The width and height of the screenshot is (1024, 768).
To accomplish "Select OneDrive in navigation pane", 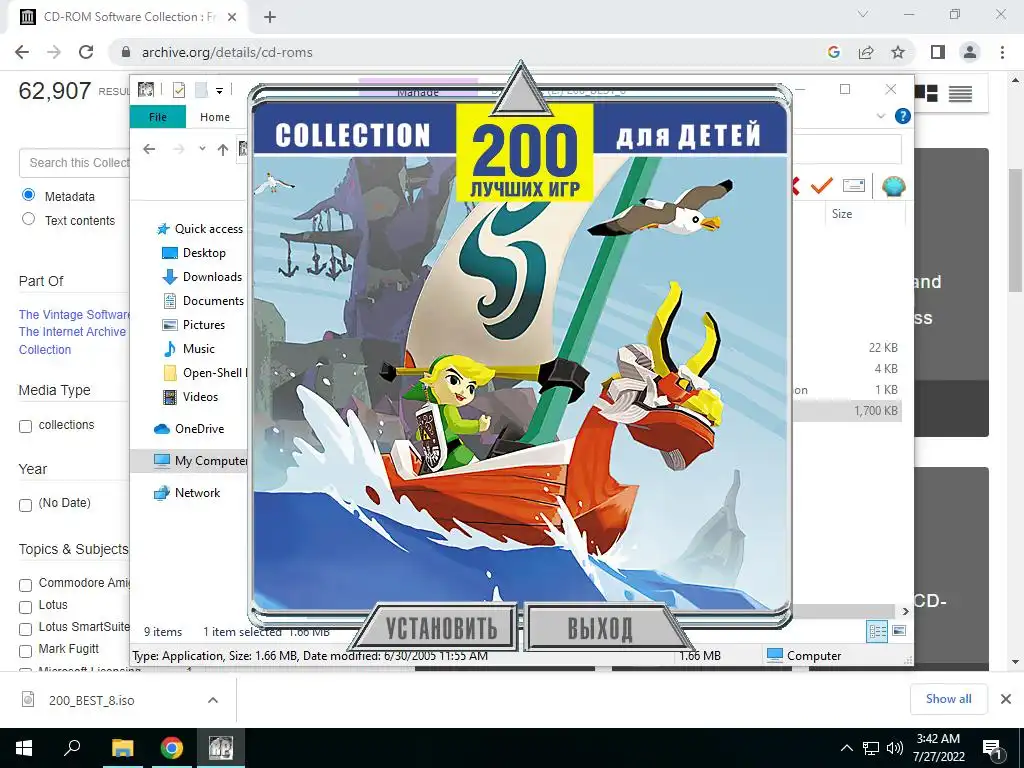I will [199, 429].
